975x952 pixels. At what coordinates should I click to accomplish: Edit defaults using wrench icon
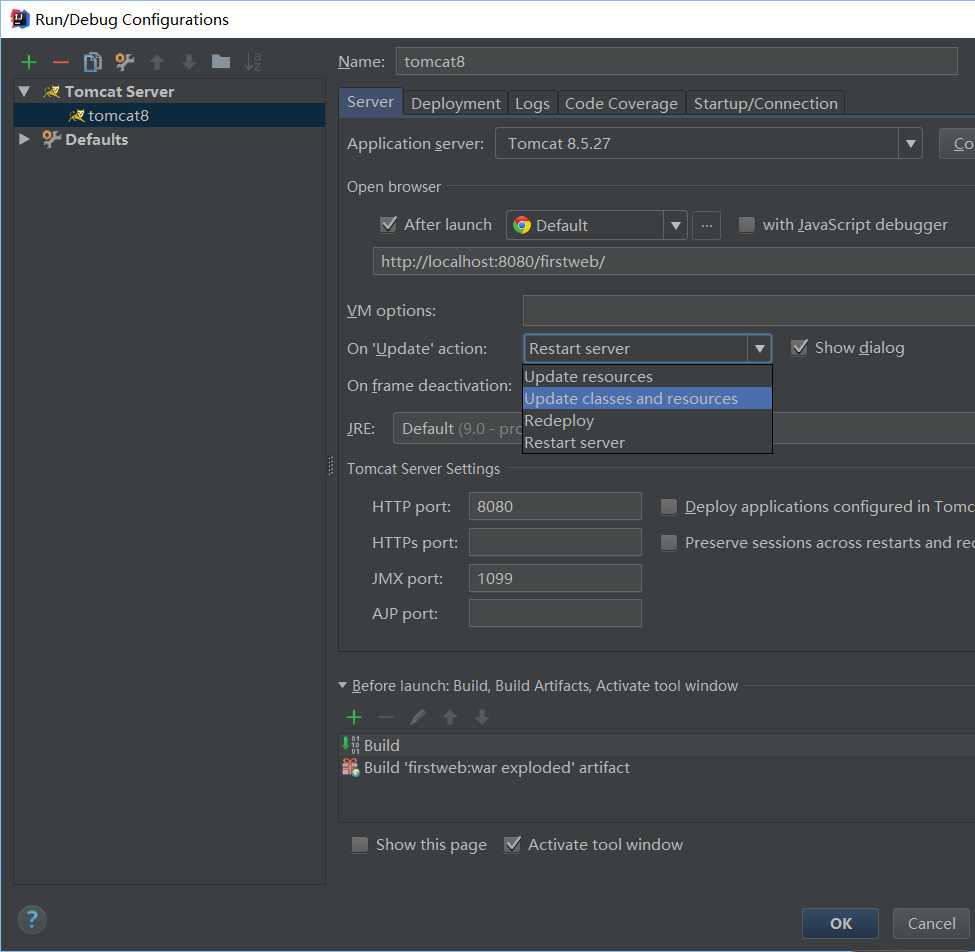[124, 62]
